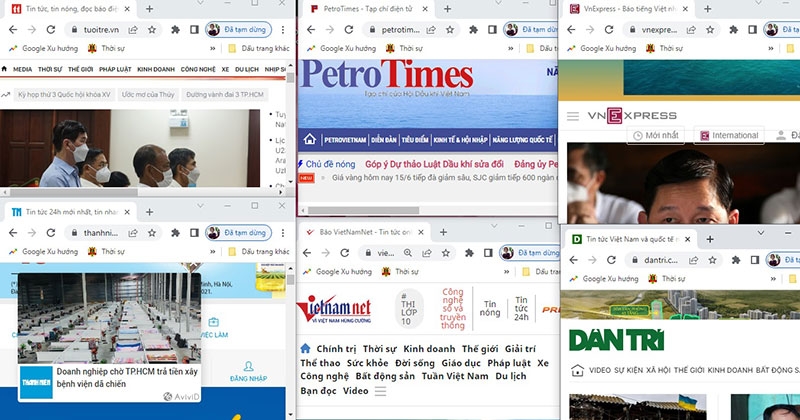800x420 pixels.
Task: Open Thời sự bookmark in PetroTimes window
Action: (405, 48)
